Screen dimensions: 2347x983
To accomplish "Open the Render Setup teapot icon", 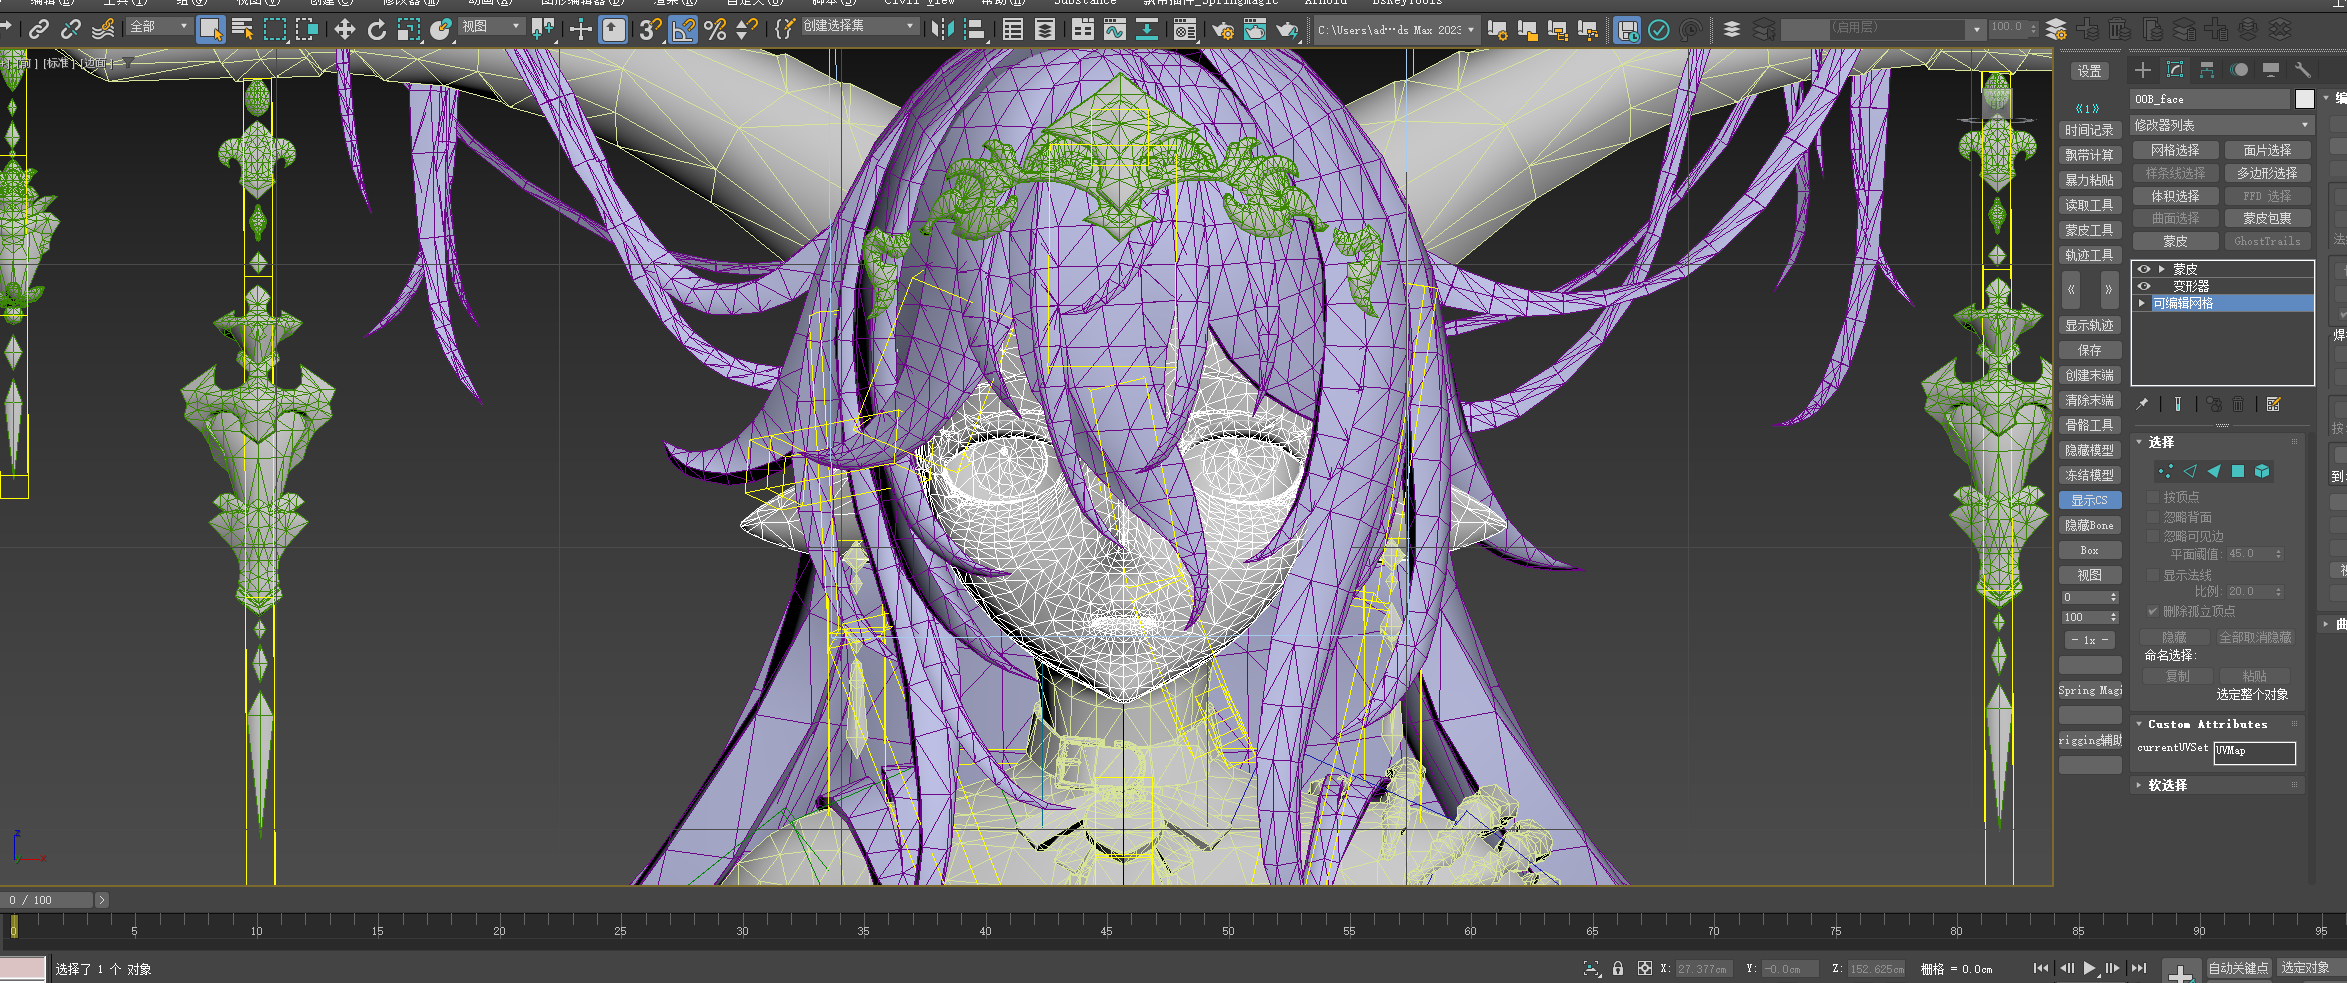I will point(1222,30).
